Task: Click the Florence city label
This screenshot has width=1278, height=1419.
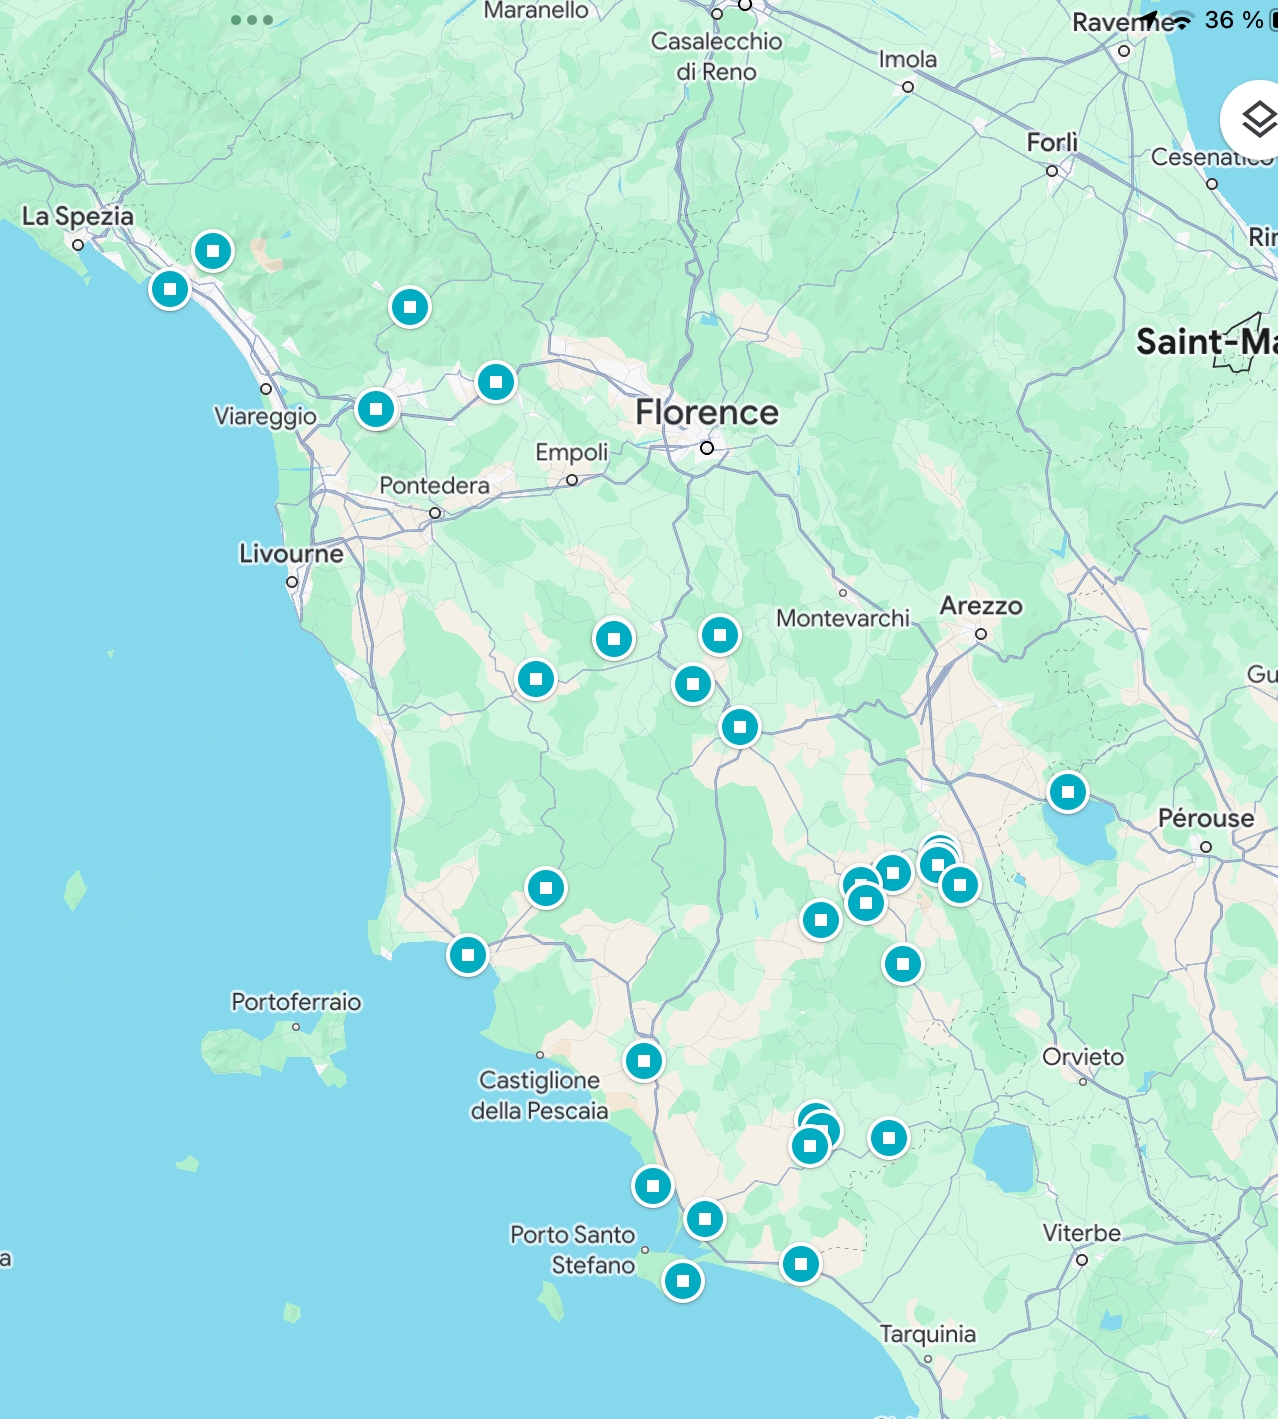Action: pos(707,412)
